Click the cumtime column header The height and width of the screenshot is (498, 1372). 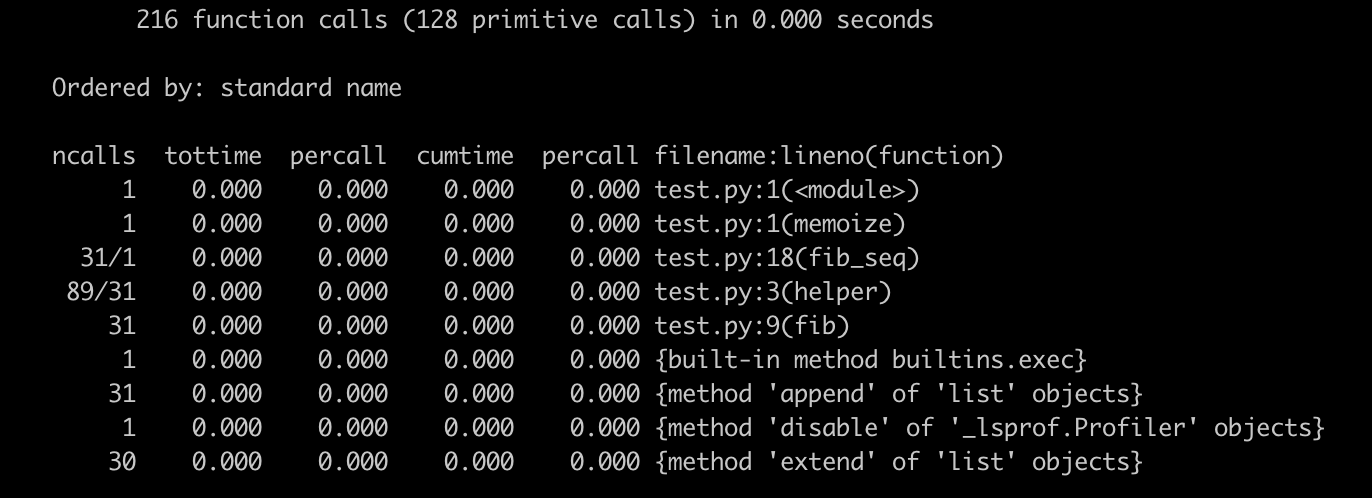click(x=465, y=156)
